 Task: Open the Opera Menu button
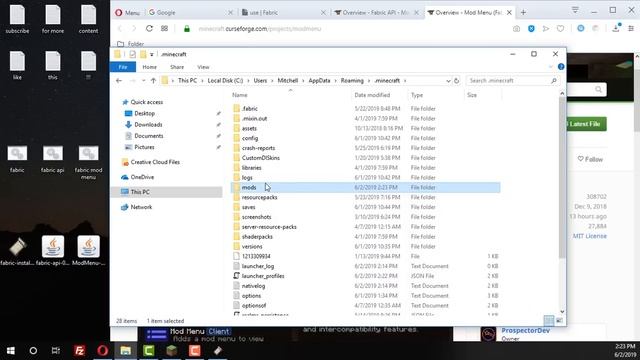pos(127,13)
